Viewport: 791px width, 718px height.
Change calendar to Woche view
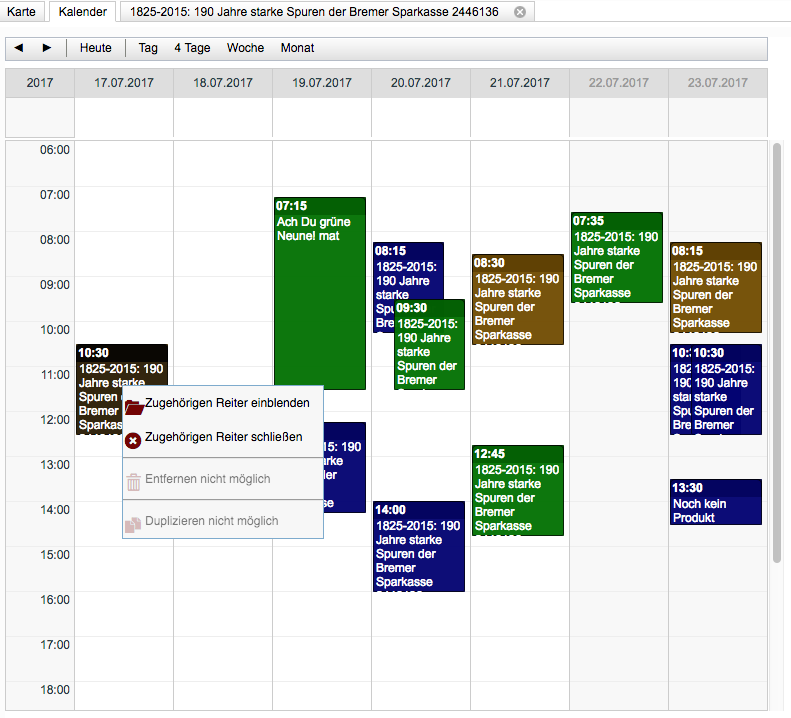pos(245,48)
